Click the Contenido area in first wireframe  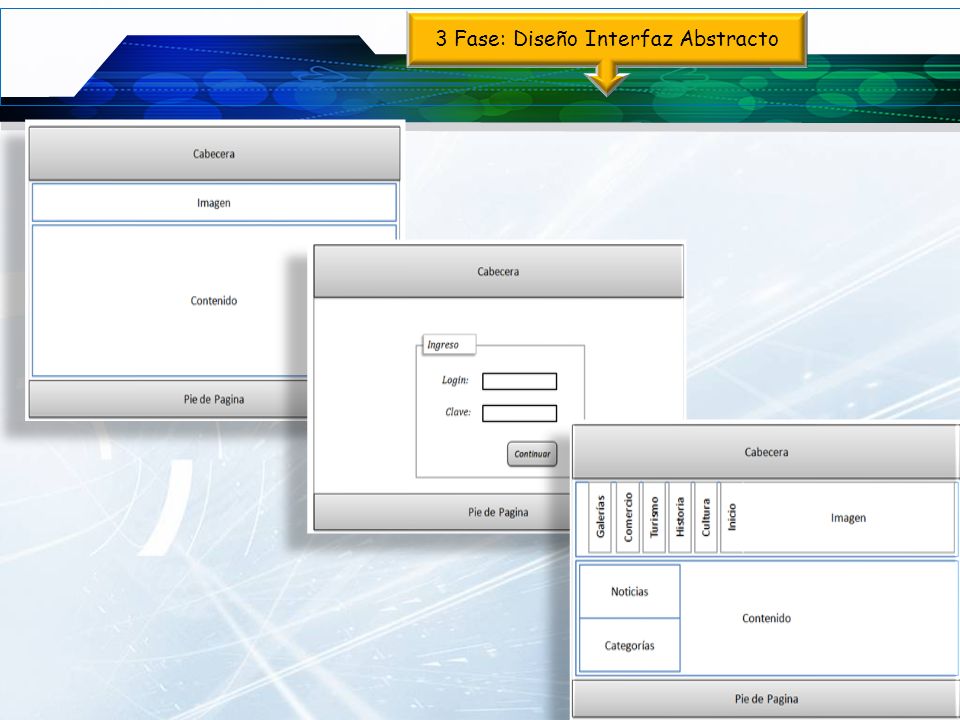coord(214,301)
